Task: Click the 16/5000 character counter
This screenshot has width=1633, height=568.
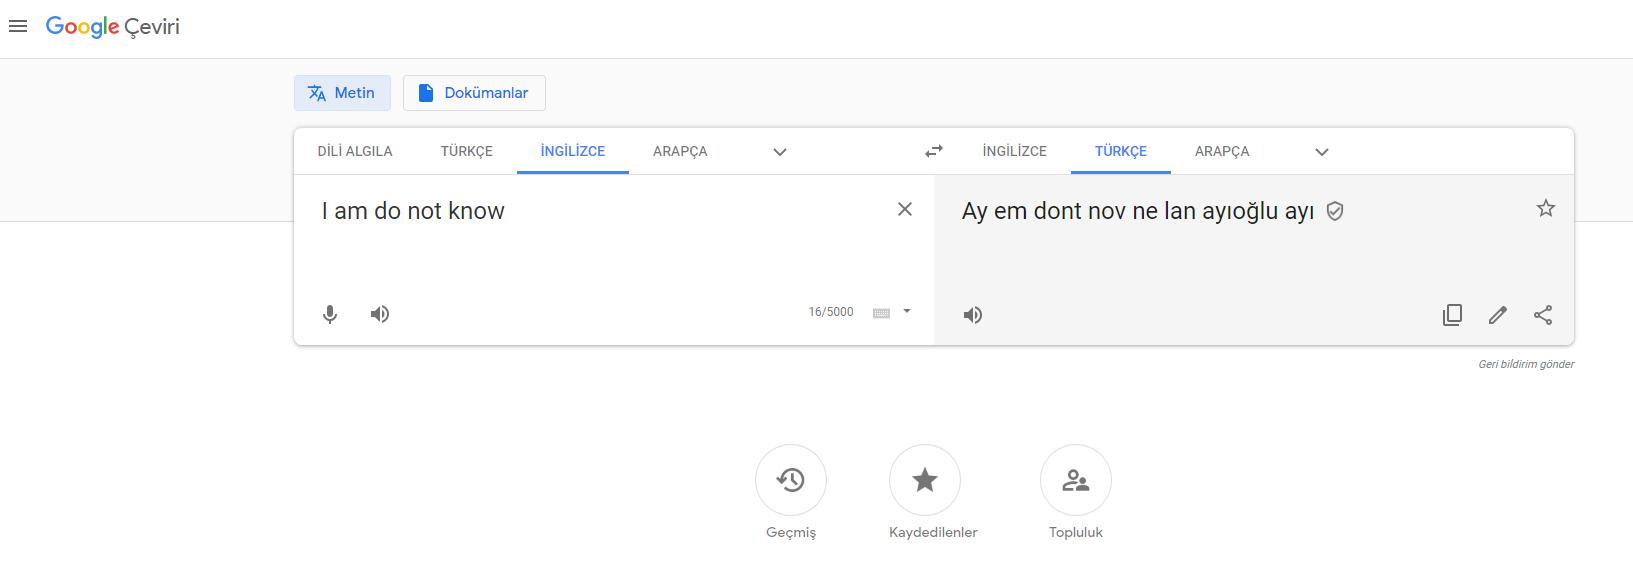Action: 831,312
